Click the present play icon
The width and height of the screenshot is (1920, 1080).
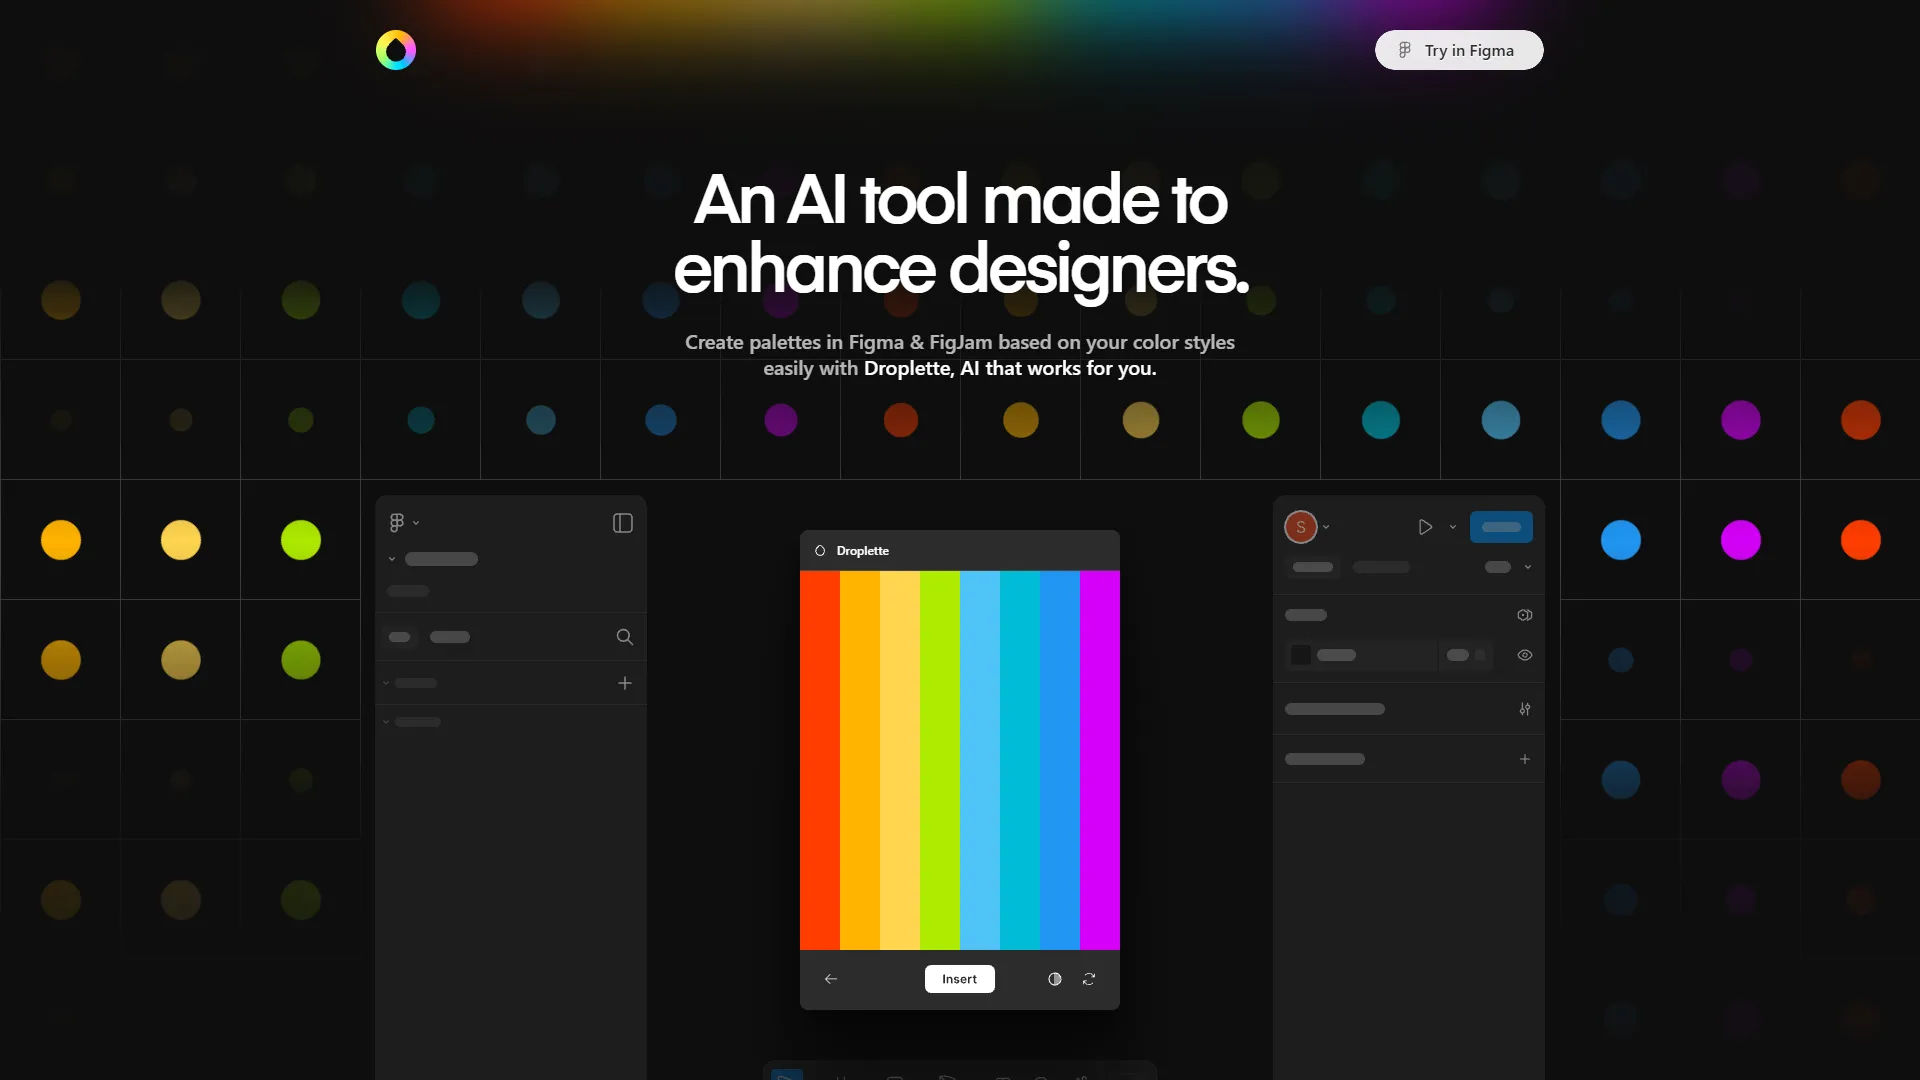(1425, 527)
